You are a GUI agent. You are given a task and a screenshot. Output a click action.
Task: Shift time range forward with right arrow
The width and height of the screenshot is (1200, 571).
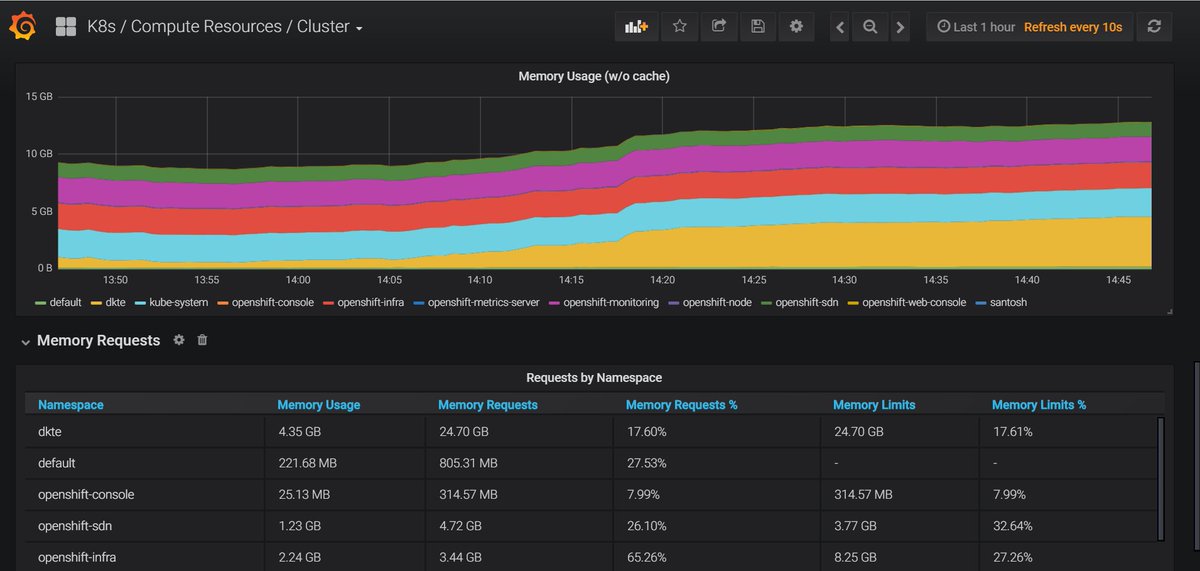coord(900,27)
